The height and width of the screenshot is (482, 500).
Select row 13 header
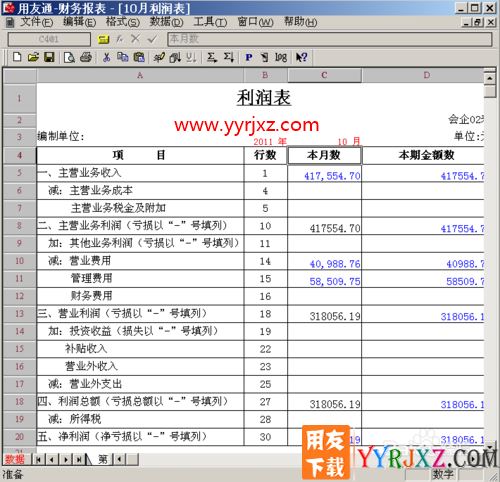19,314
